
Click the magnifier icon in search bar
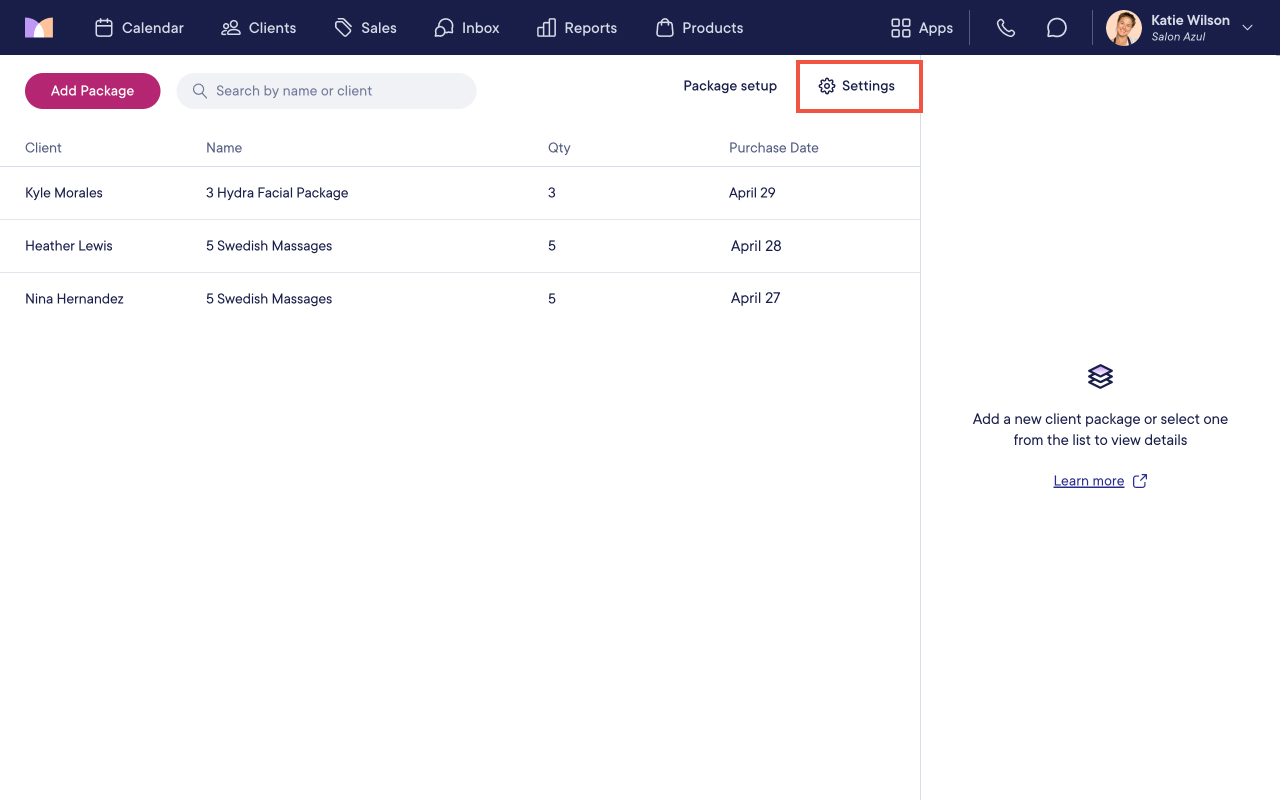(200, 91)
